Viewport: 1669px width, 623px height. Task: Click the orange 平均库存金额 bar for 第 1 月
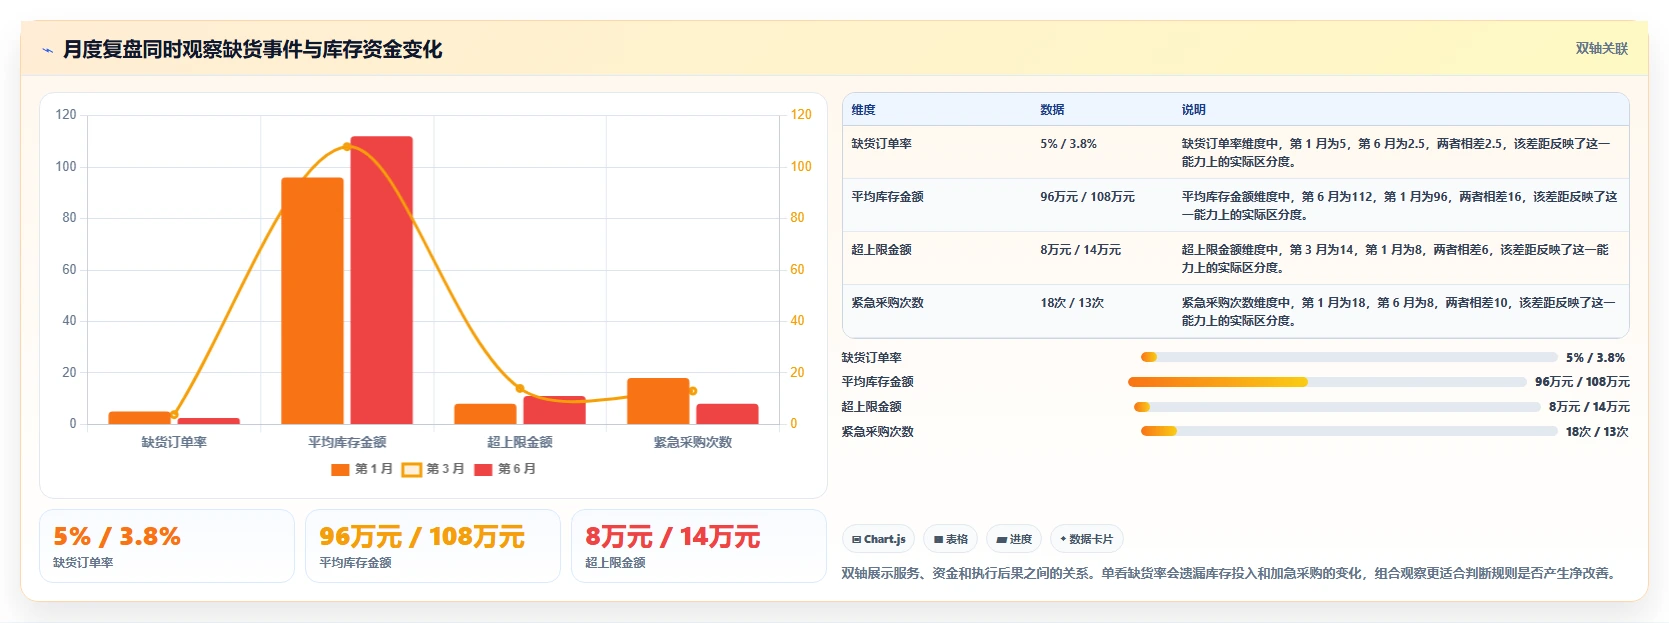pos(312,301)
